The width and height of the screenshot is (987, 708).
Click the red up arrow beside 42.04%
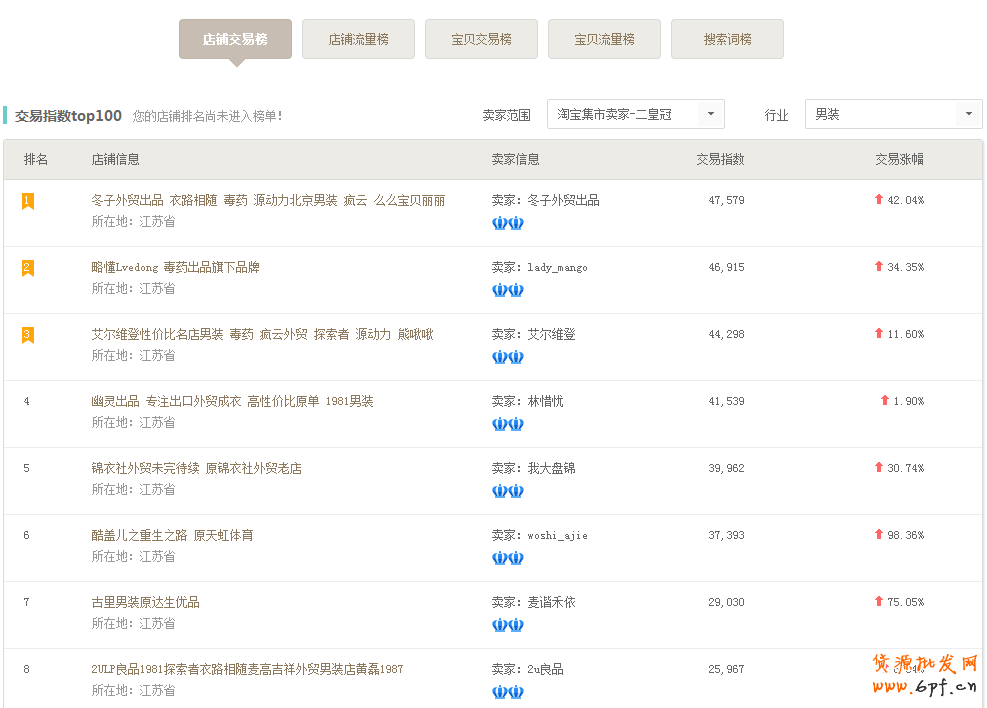pos(879,200)
